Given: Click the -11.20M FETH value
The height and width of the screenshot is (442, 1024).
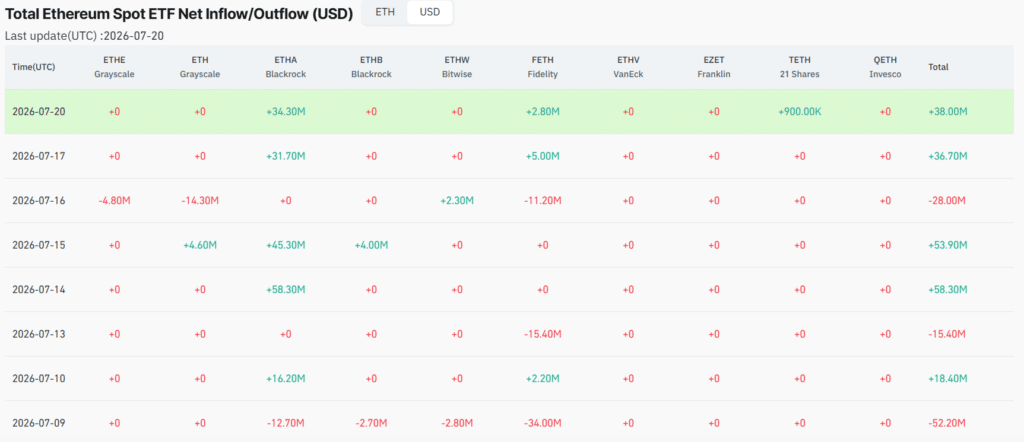Looking at the screenshot, I should pos(542,200).
